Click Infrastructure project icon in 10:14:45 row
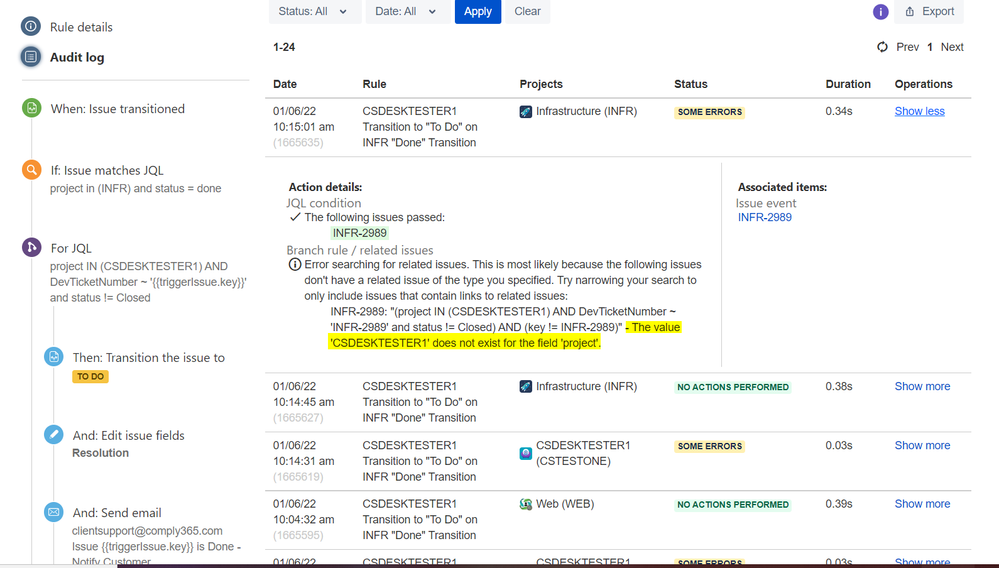The image size is (999, 568). tap(526, 387)
